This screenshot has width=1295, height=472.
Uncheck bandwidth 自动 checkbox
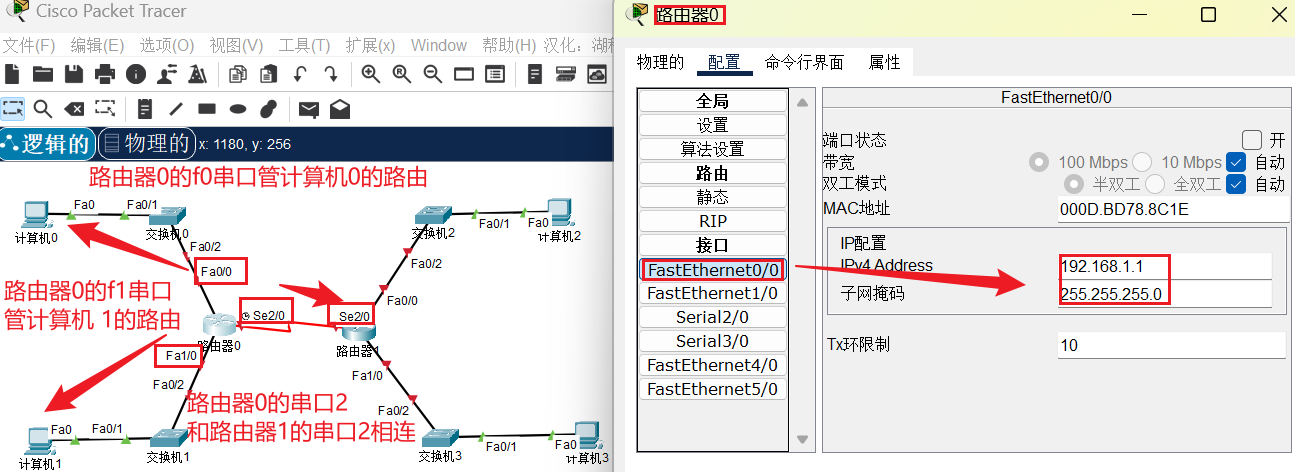point(1236,162)
